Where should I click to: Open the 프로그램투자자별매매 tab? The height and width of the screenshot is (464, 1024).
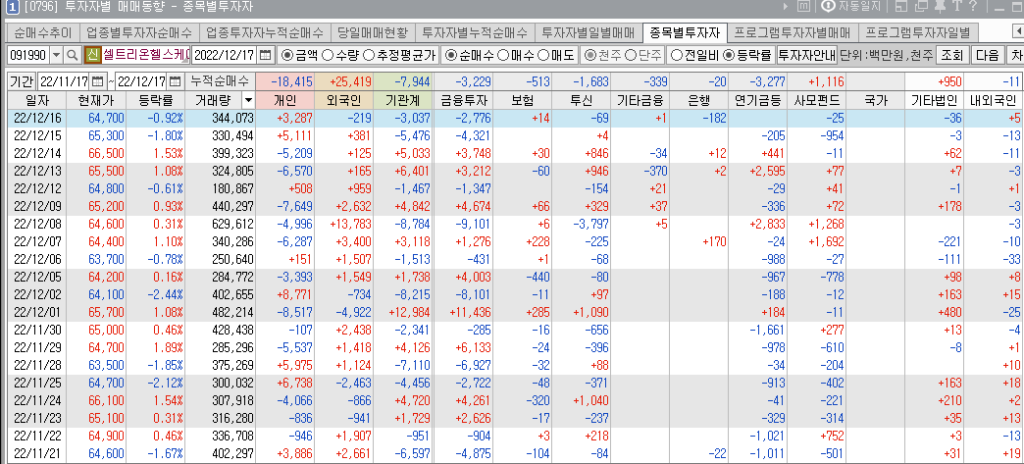click(x=791, y=32)
